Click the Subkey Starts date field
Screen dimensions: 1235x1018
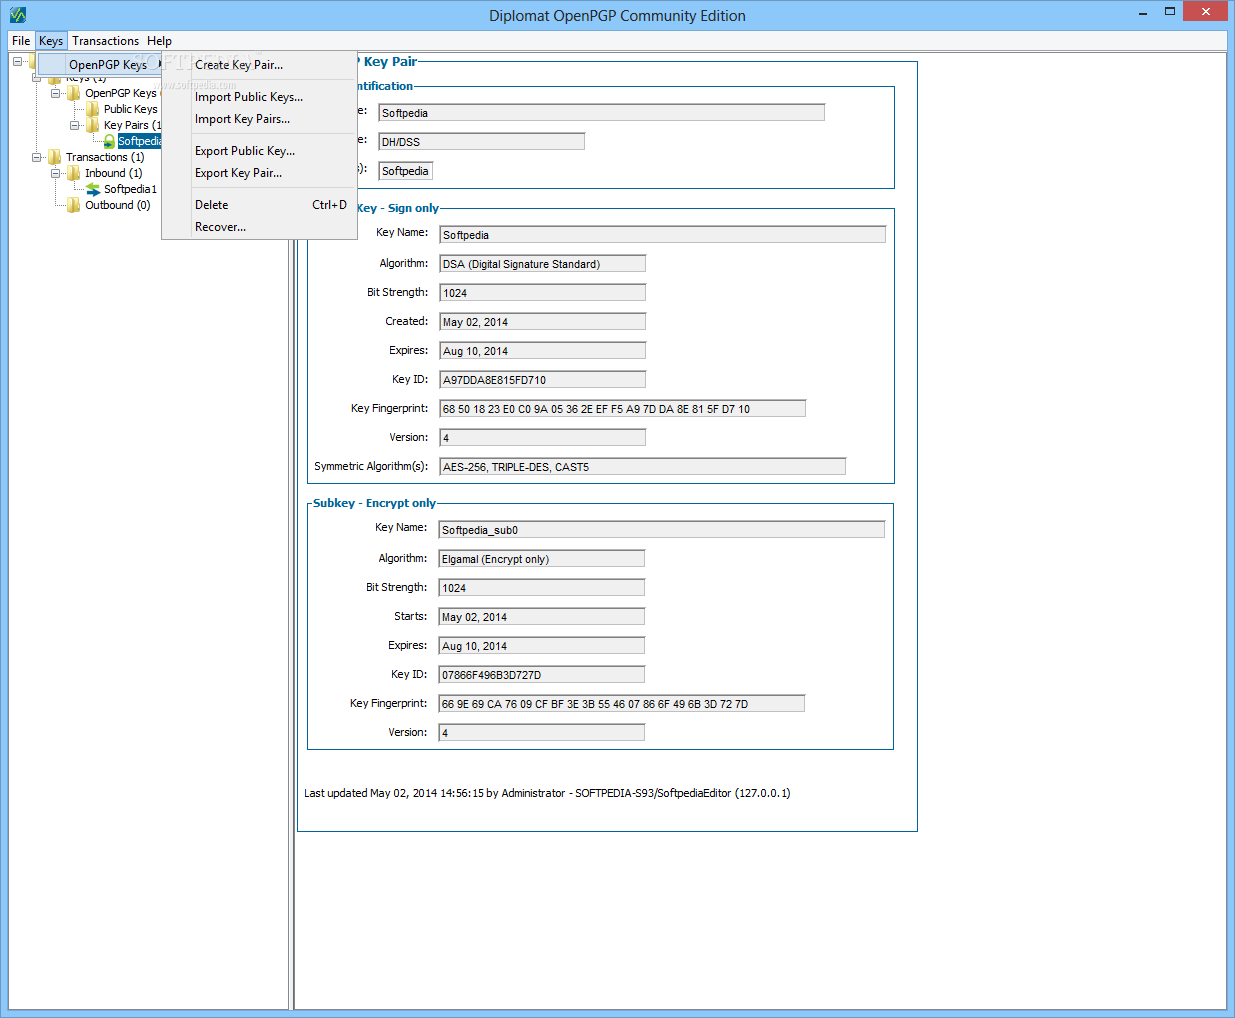tap(541, 617)
